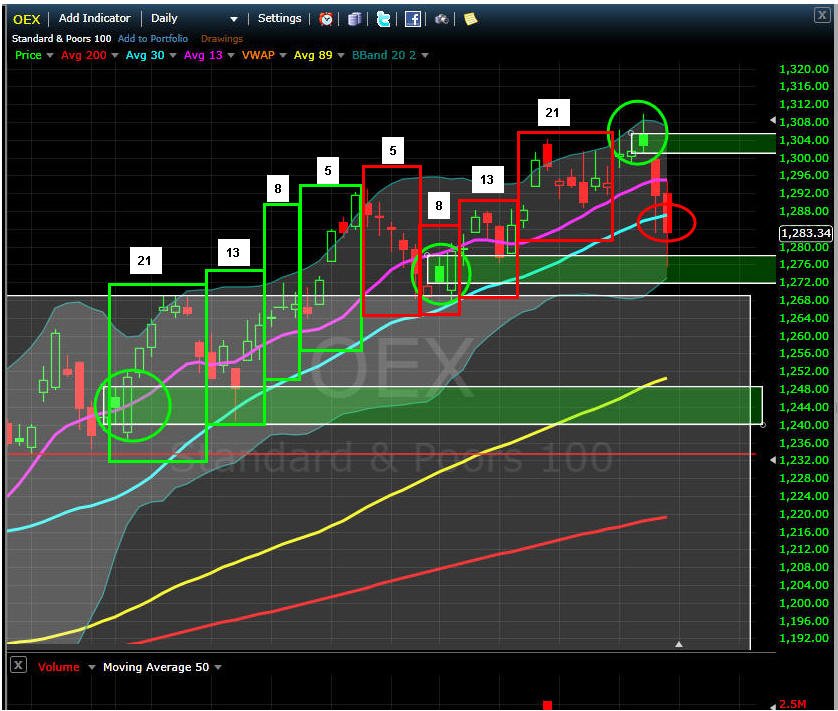This screenshot has width=838, height=711.
Task: Open the stacked documents icon in toolbar
Action: [354, 19]
